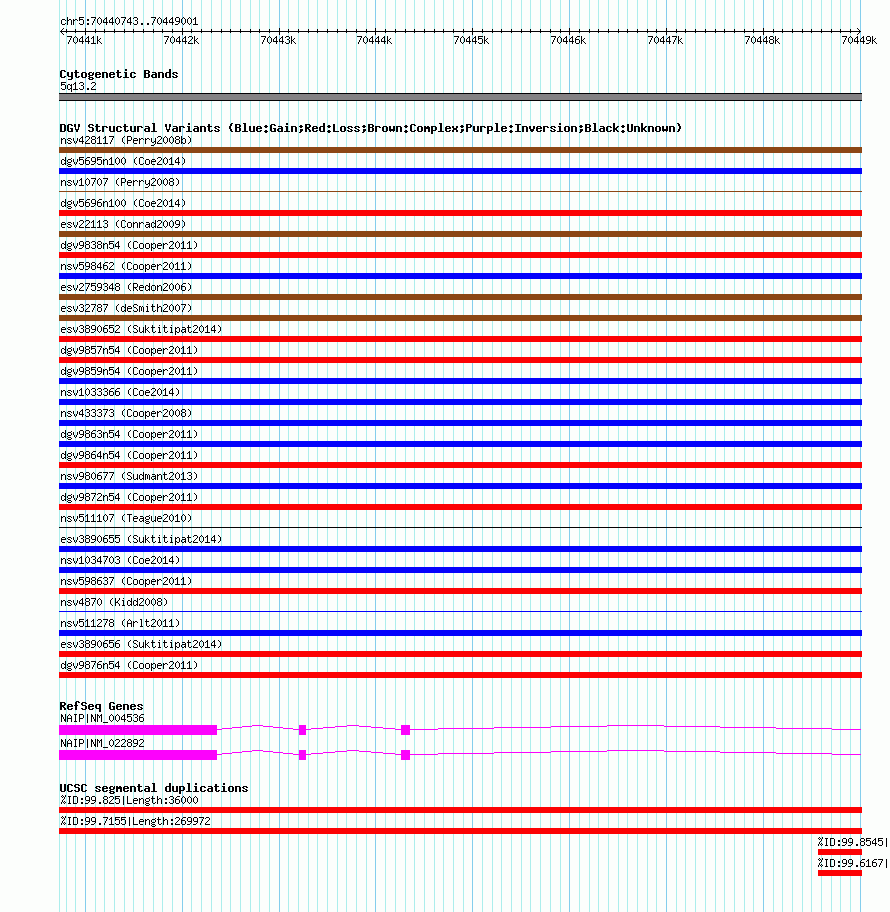Viewport: 890px width, 912px height.
Task: Open variant nsv980677 (Sudmant2013)
Action: coord(129,476)
